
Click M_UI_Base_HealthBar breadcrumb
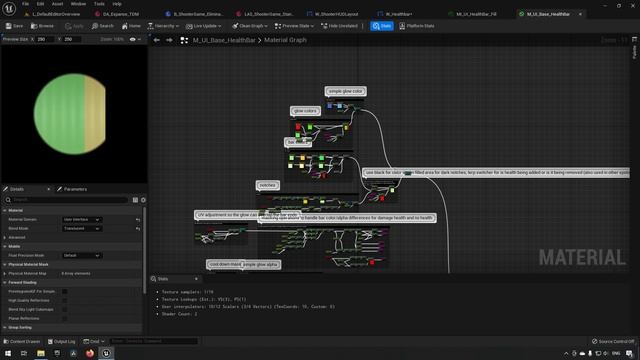click(x=224, y=40)
